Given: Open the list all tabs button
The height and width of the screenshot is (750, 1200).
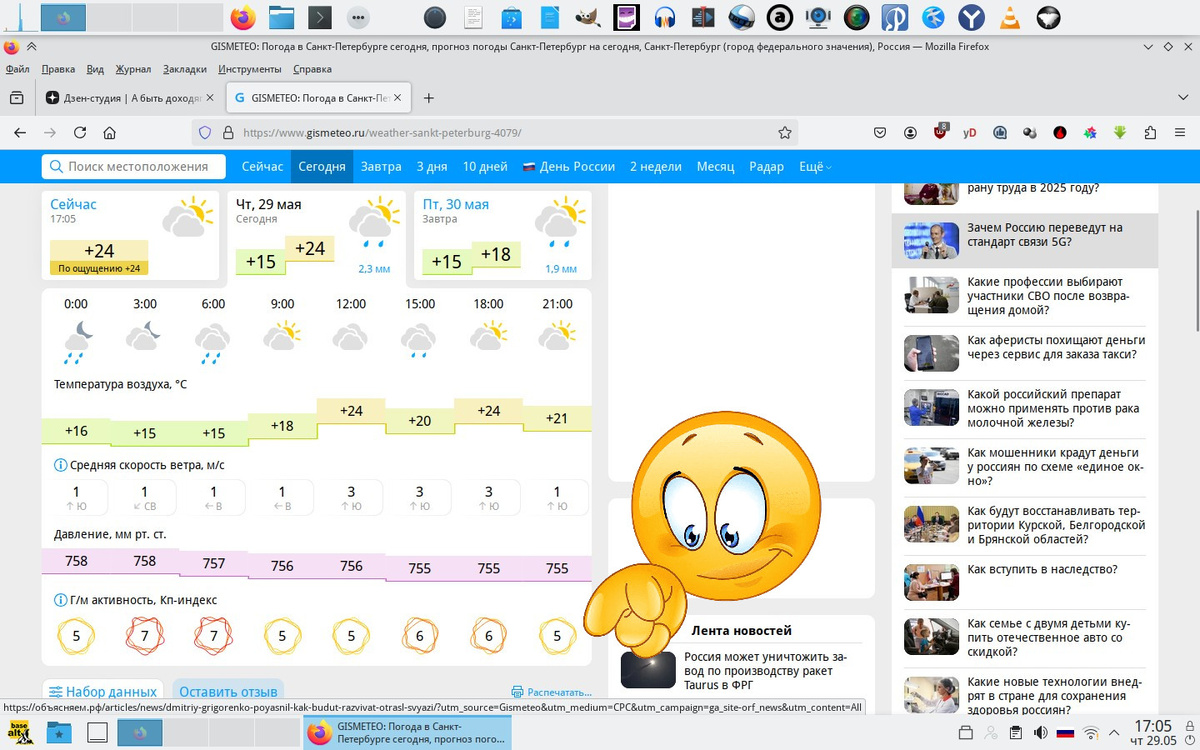Looking at the screenshot, I should coord(1181,98).
